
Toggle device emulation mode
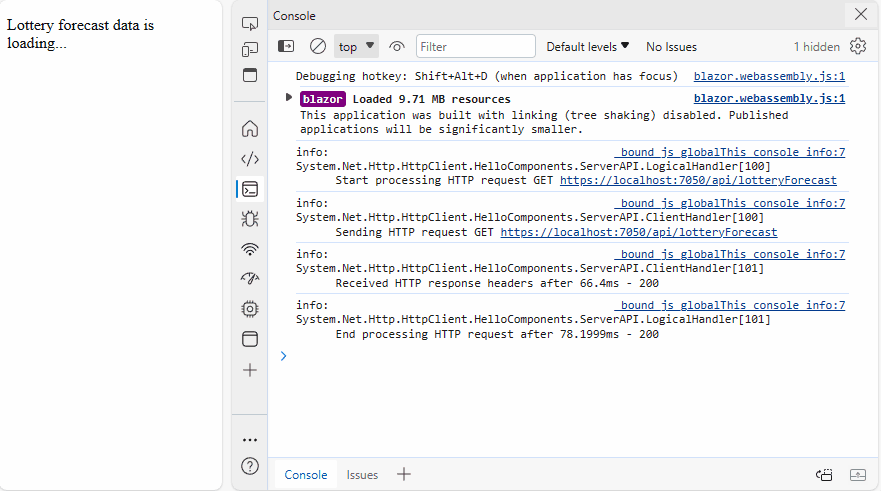(x=250, y=49)
